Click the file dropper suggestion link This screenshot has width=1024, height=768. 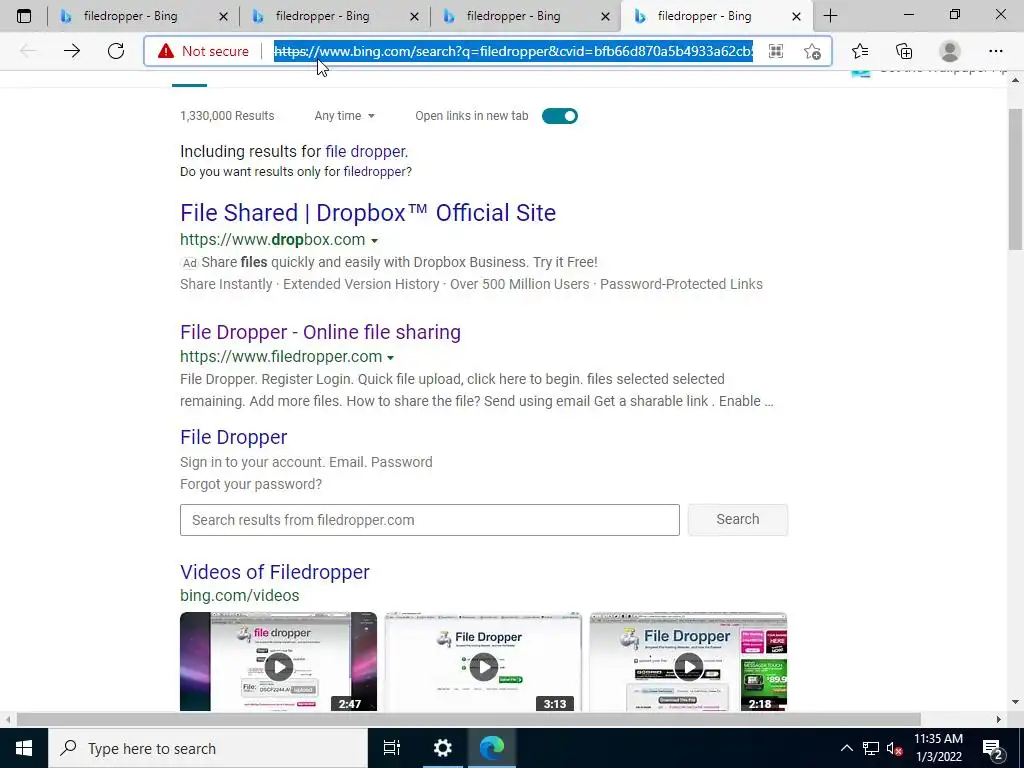coord(365,152)
